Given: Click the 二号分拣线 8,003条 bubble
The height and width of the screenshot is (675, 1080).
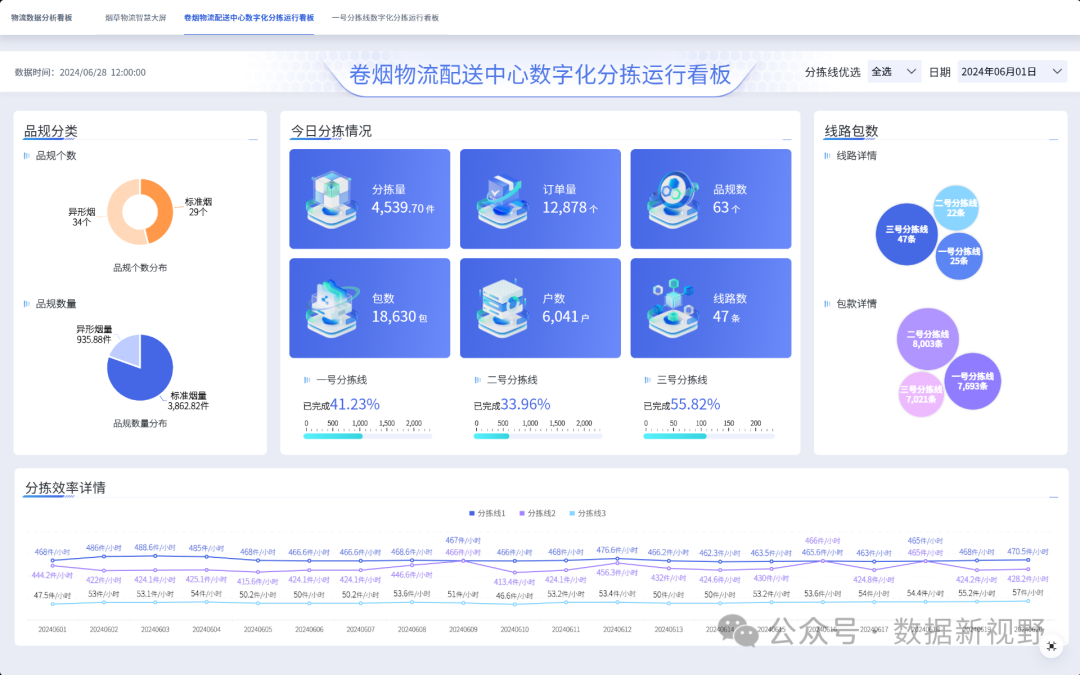Looking at the screenshot, I should [927, 339].
